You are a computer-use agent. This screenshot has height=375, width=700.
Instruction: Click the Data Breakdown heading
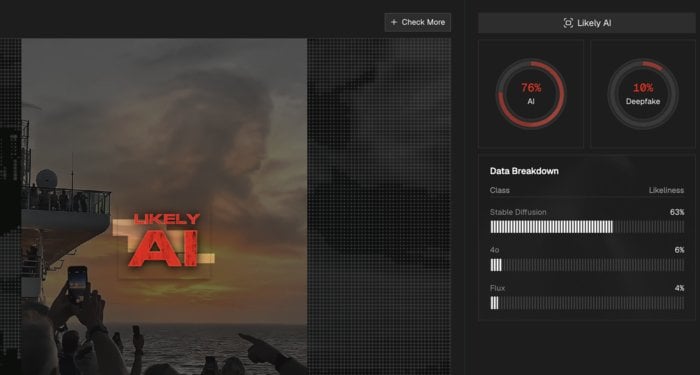(x=524, y=171)
